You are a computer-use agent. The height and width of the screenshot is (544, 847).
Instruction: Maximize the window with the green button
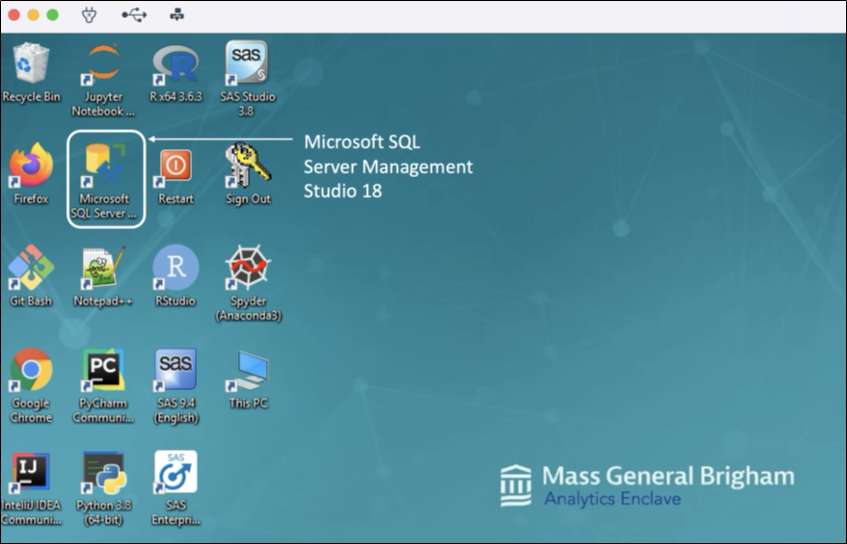(x=52, y=15)
